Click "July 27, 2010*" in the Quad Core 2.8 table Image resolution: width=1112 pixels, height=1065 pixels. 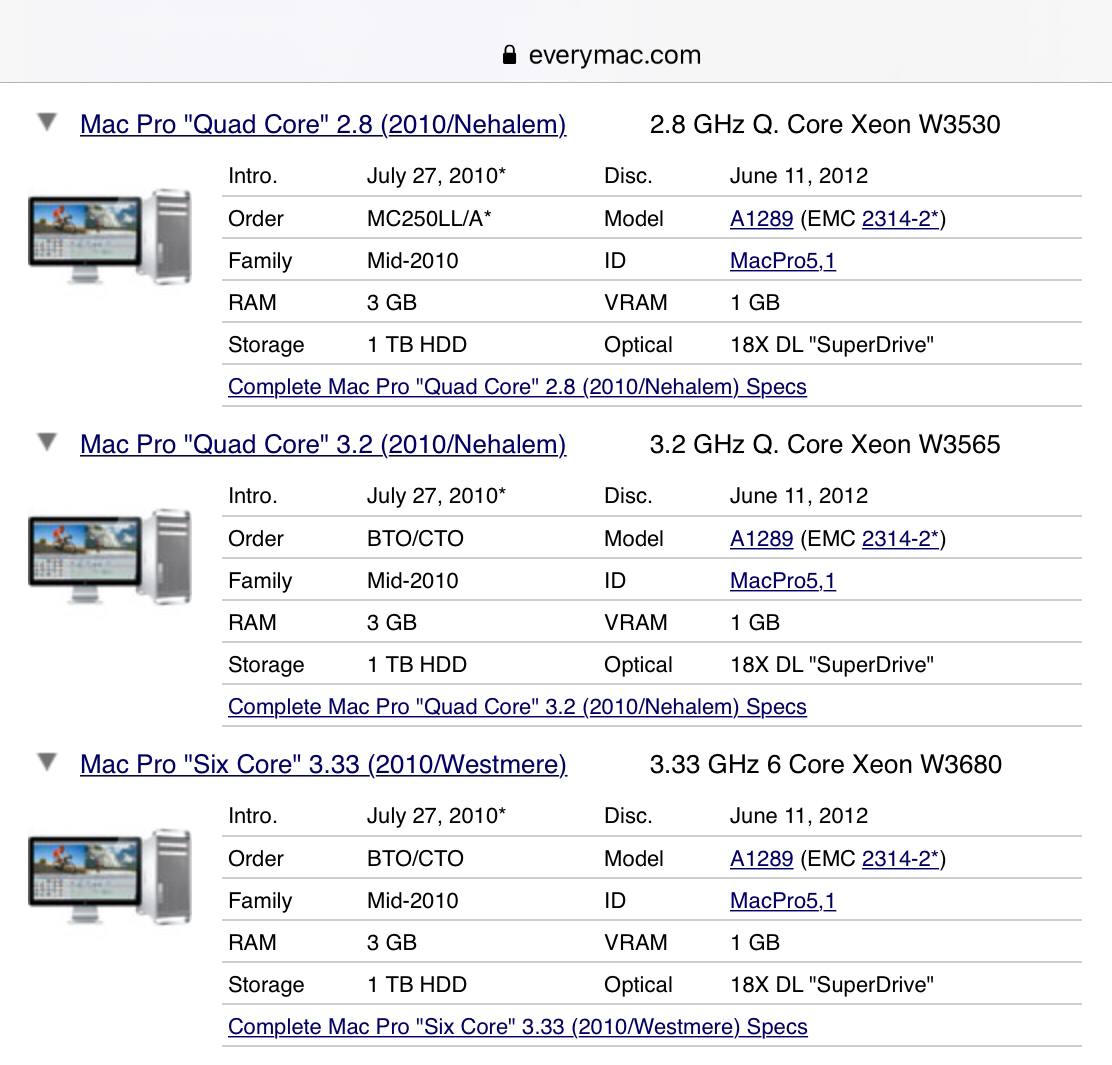coord(436,176)
